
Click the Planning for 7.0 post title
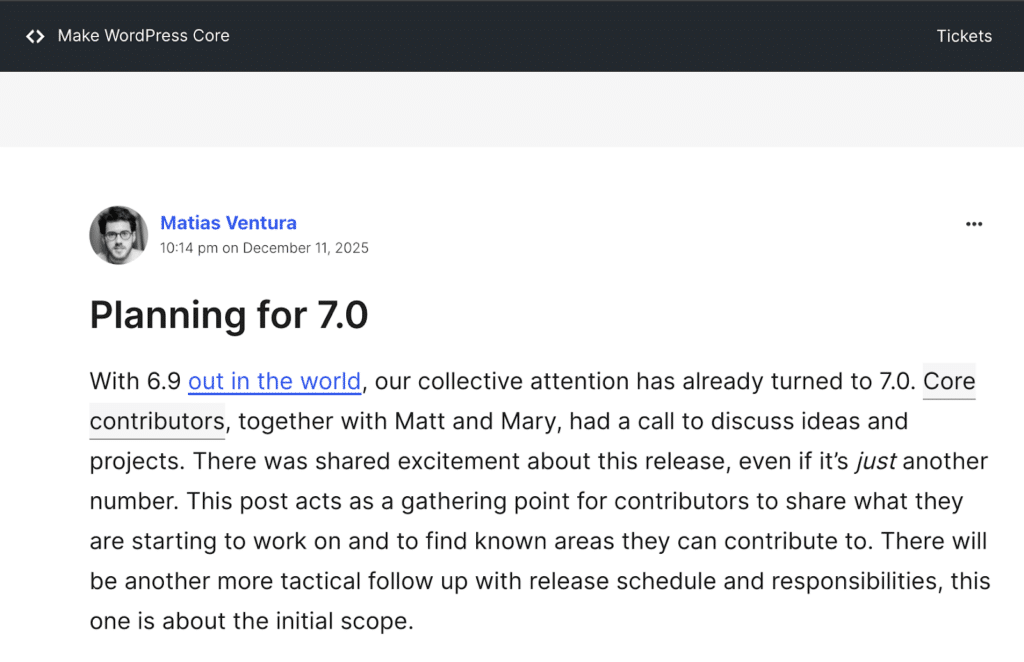point(229,315)
